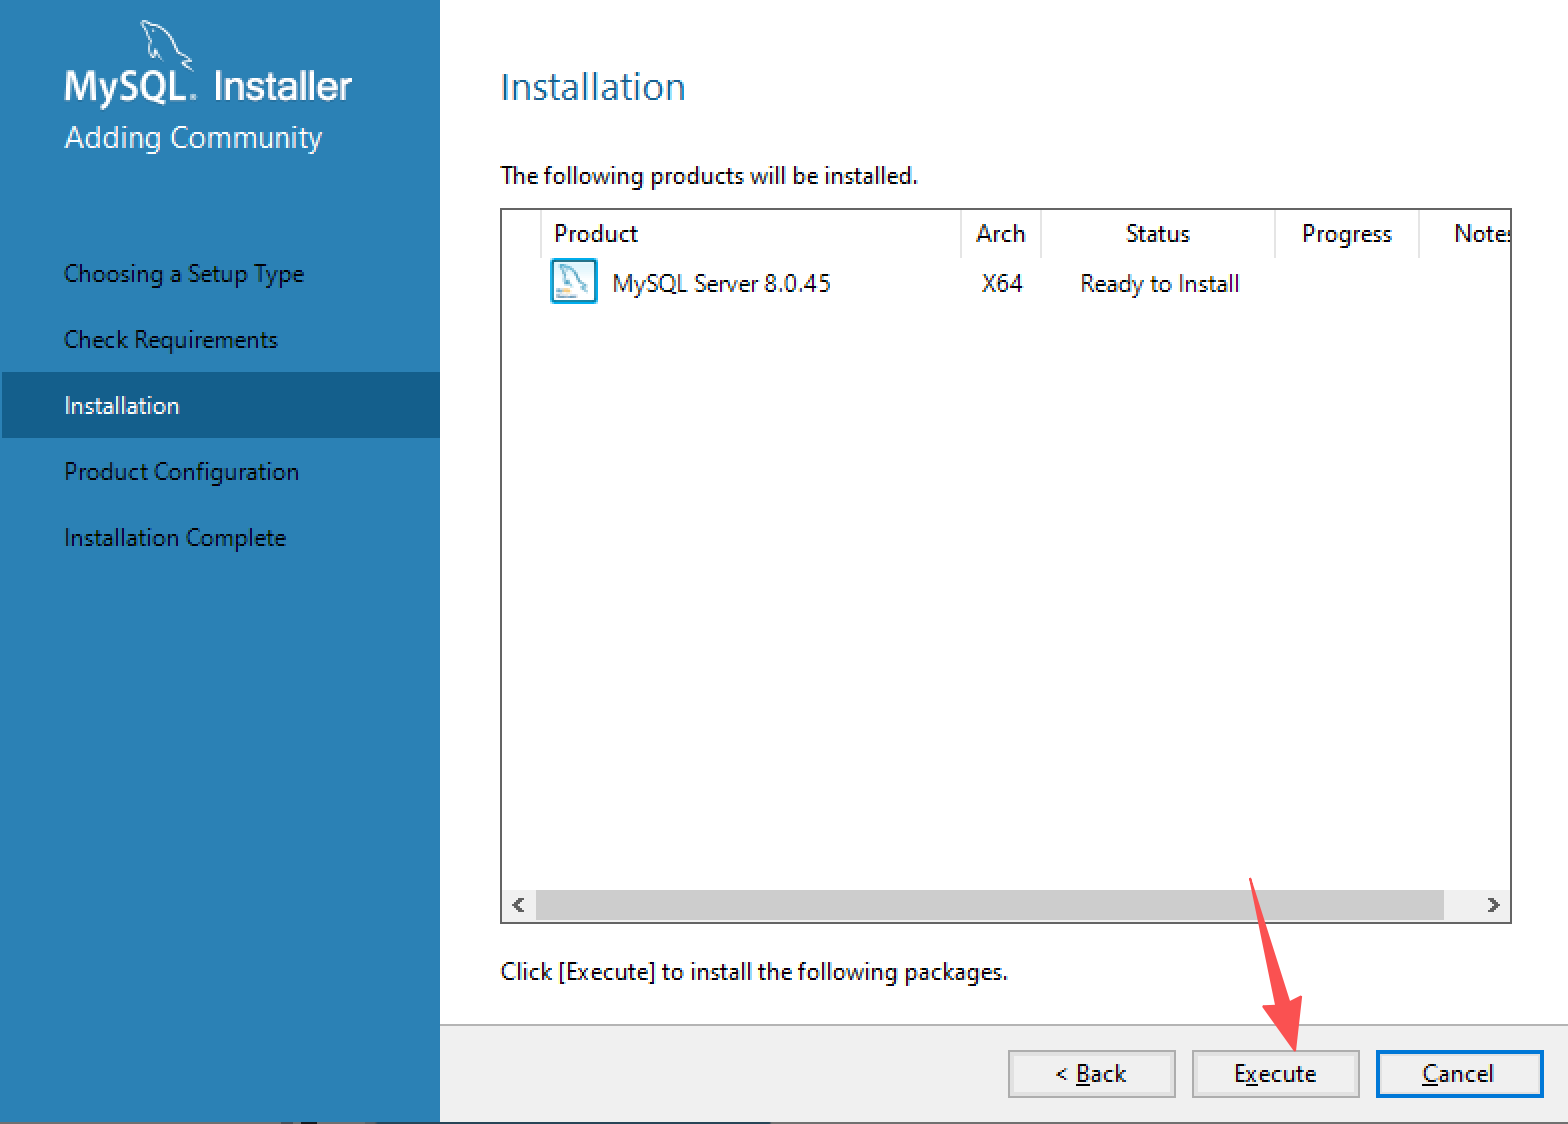Screen dimensions: 1568x1124
Task: Click the 'Click [Execute] to install' hint text
Action: click(754, 972)
